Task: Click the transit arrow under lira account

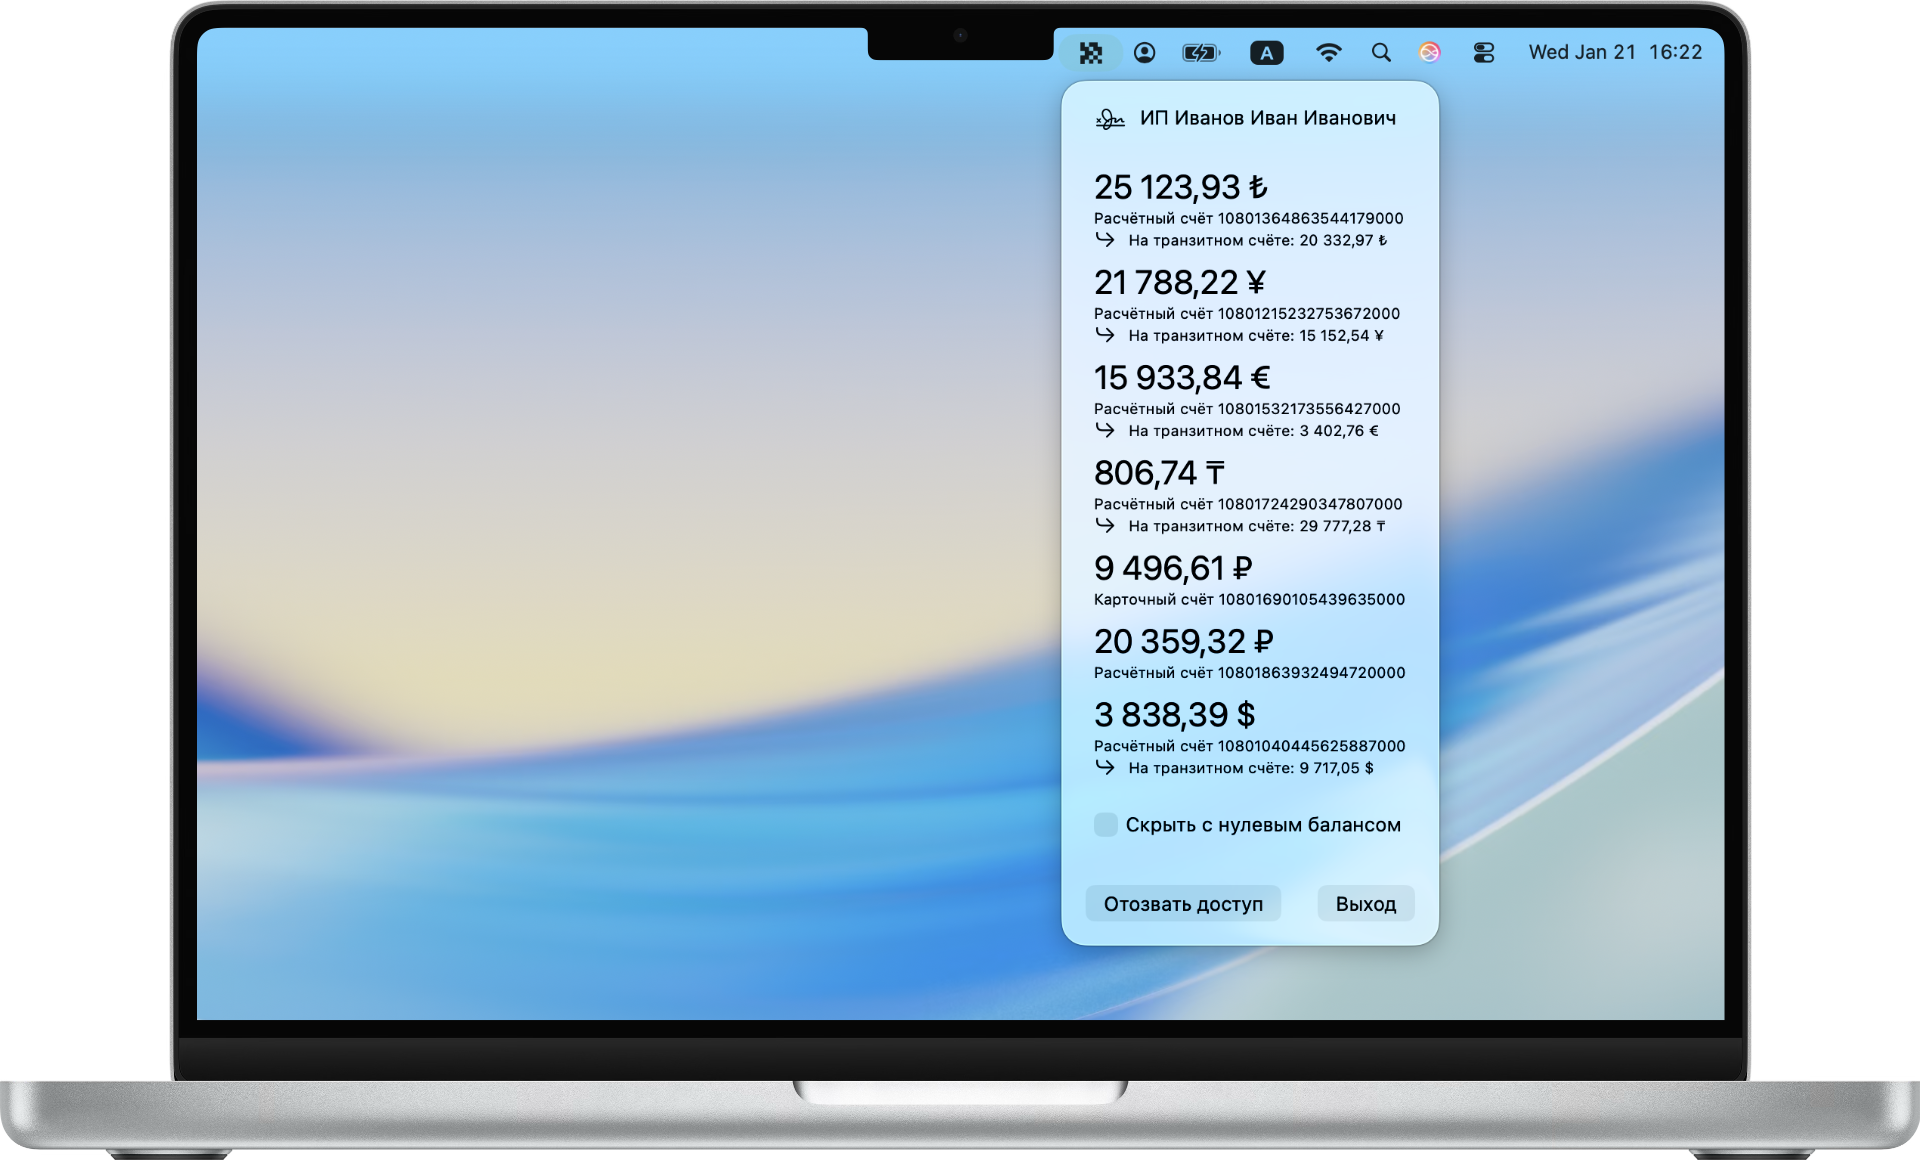Action: [x=1104, y=240]
